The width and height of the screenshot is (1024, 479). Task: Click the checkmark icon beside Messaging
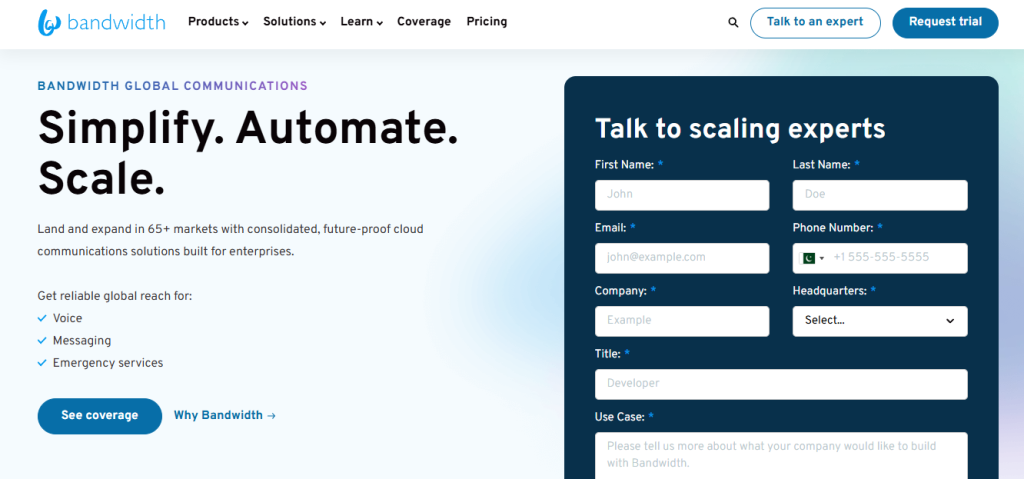click(x=42, y=341)
